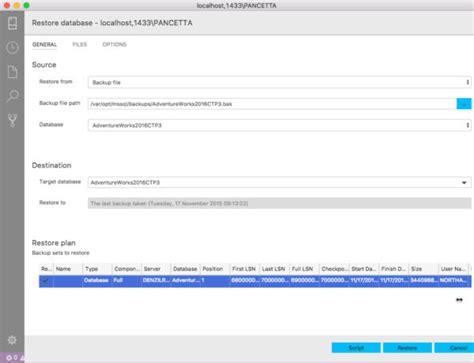Open the Search magnifier icon
Screen dimensions: 474x363
(12, 96)
